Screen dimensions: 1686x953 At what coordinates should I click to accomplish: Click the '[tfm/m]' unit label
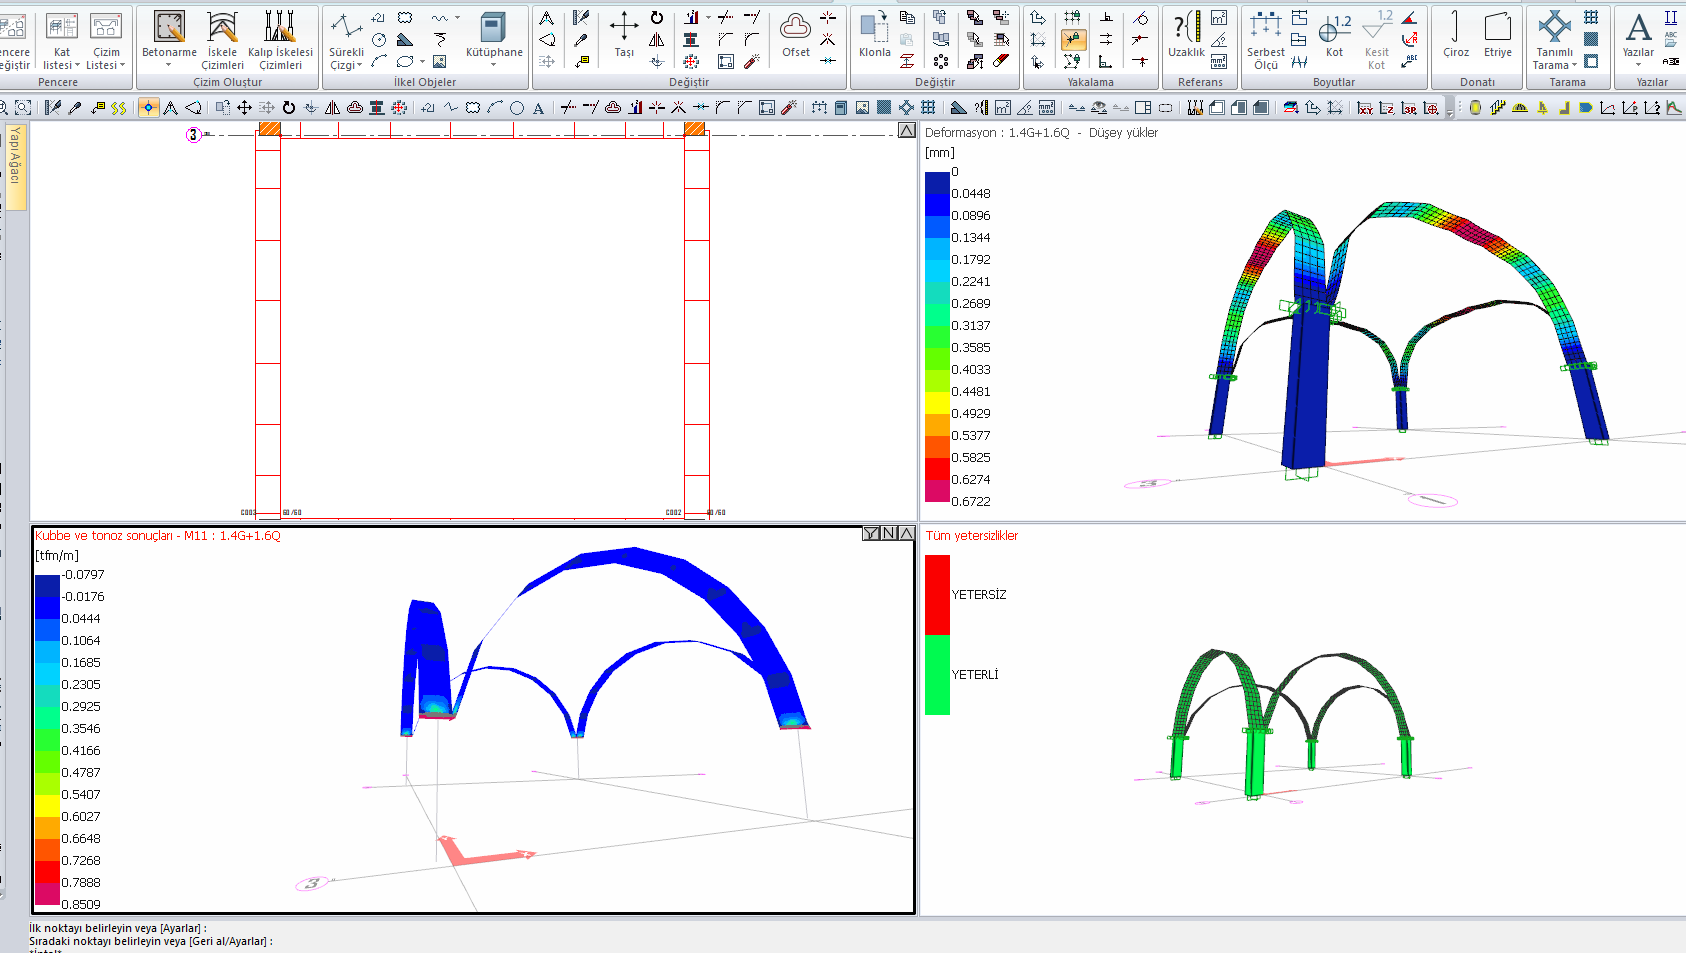point(57,555)
